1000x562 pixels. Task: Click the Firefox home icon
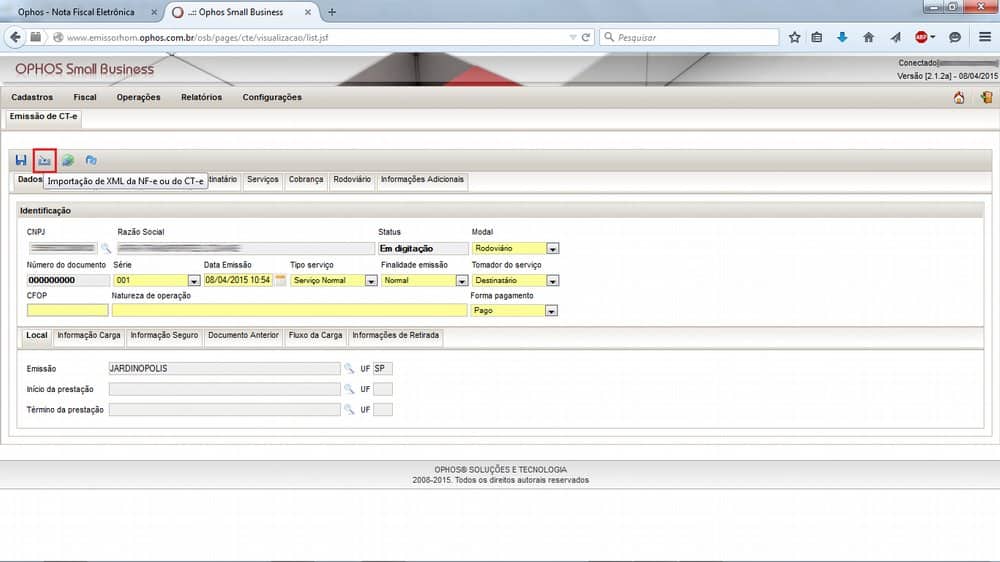coord(868,37)
